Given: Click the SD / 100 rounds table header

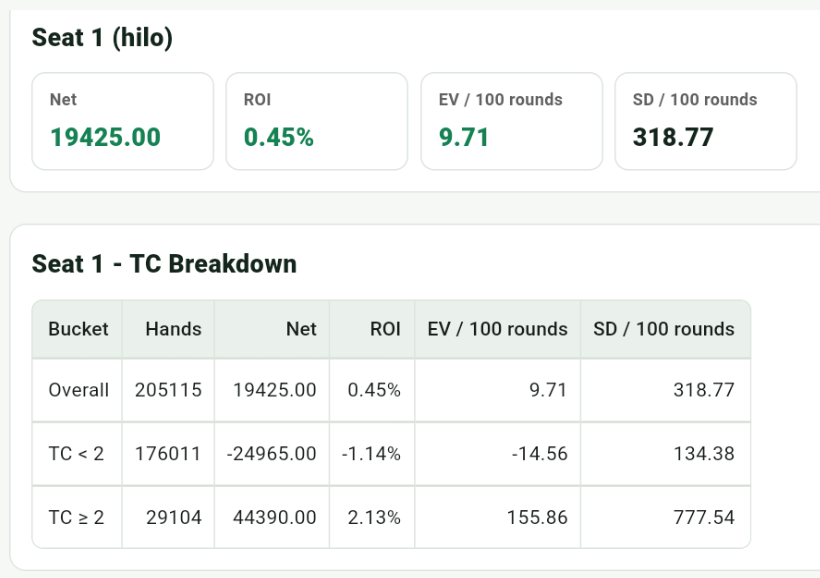Looking at the screenshot, I should pos(665,329).
